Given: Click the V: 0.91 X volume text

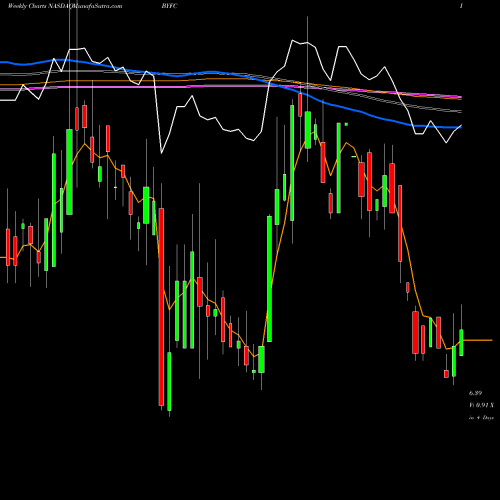Looking at the screenshot, I should click(x=482, y=405).
